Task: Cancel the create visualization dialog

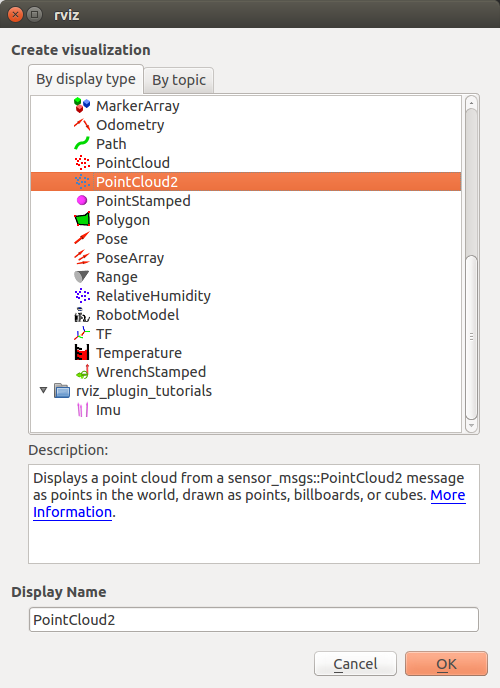Action: (355, 664)
